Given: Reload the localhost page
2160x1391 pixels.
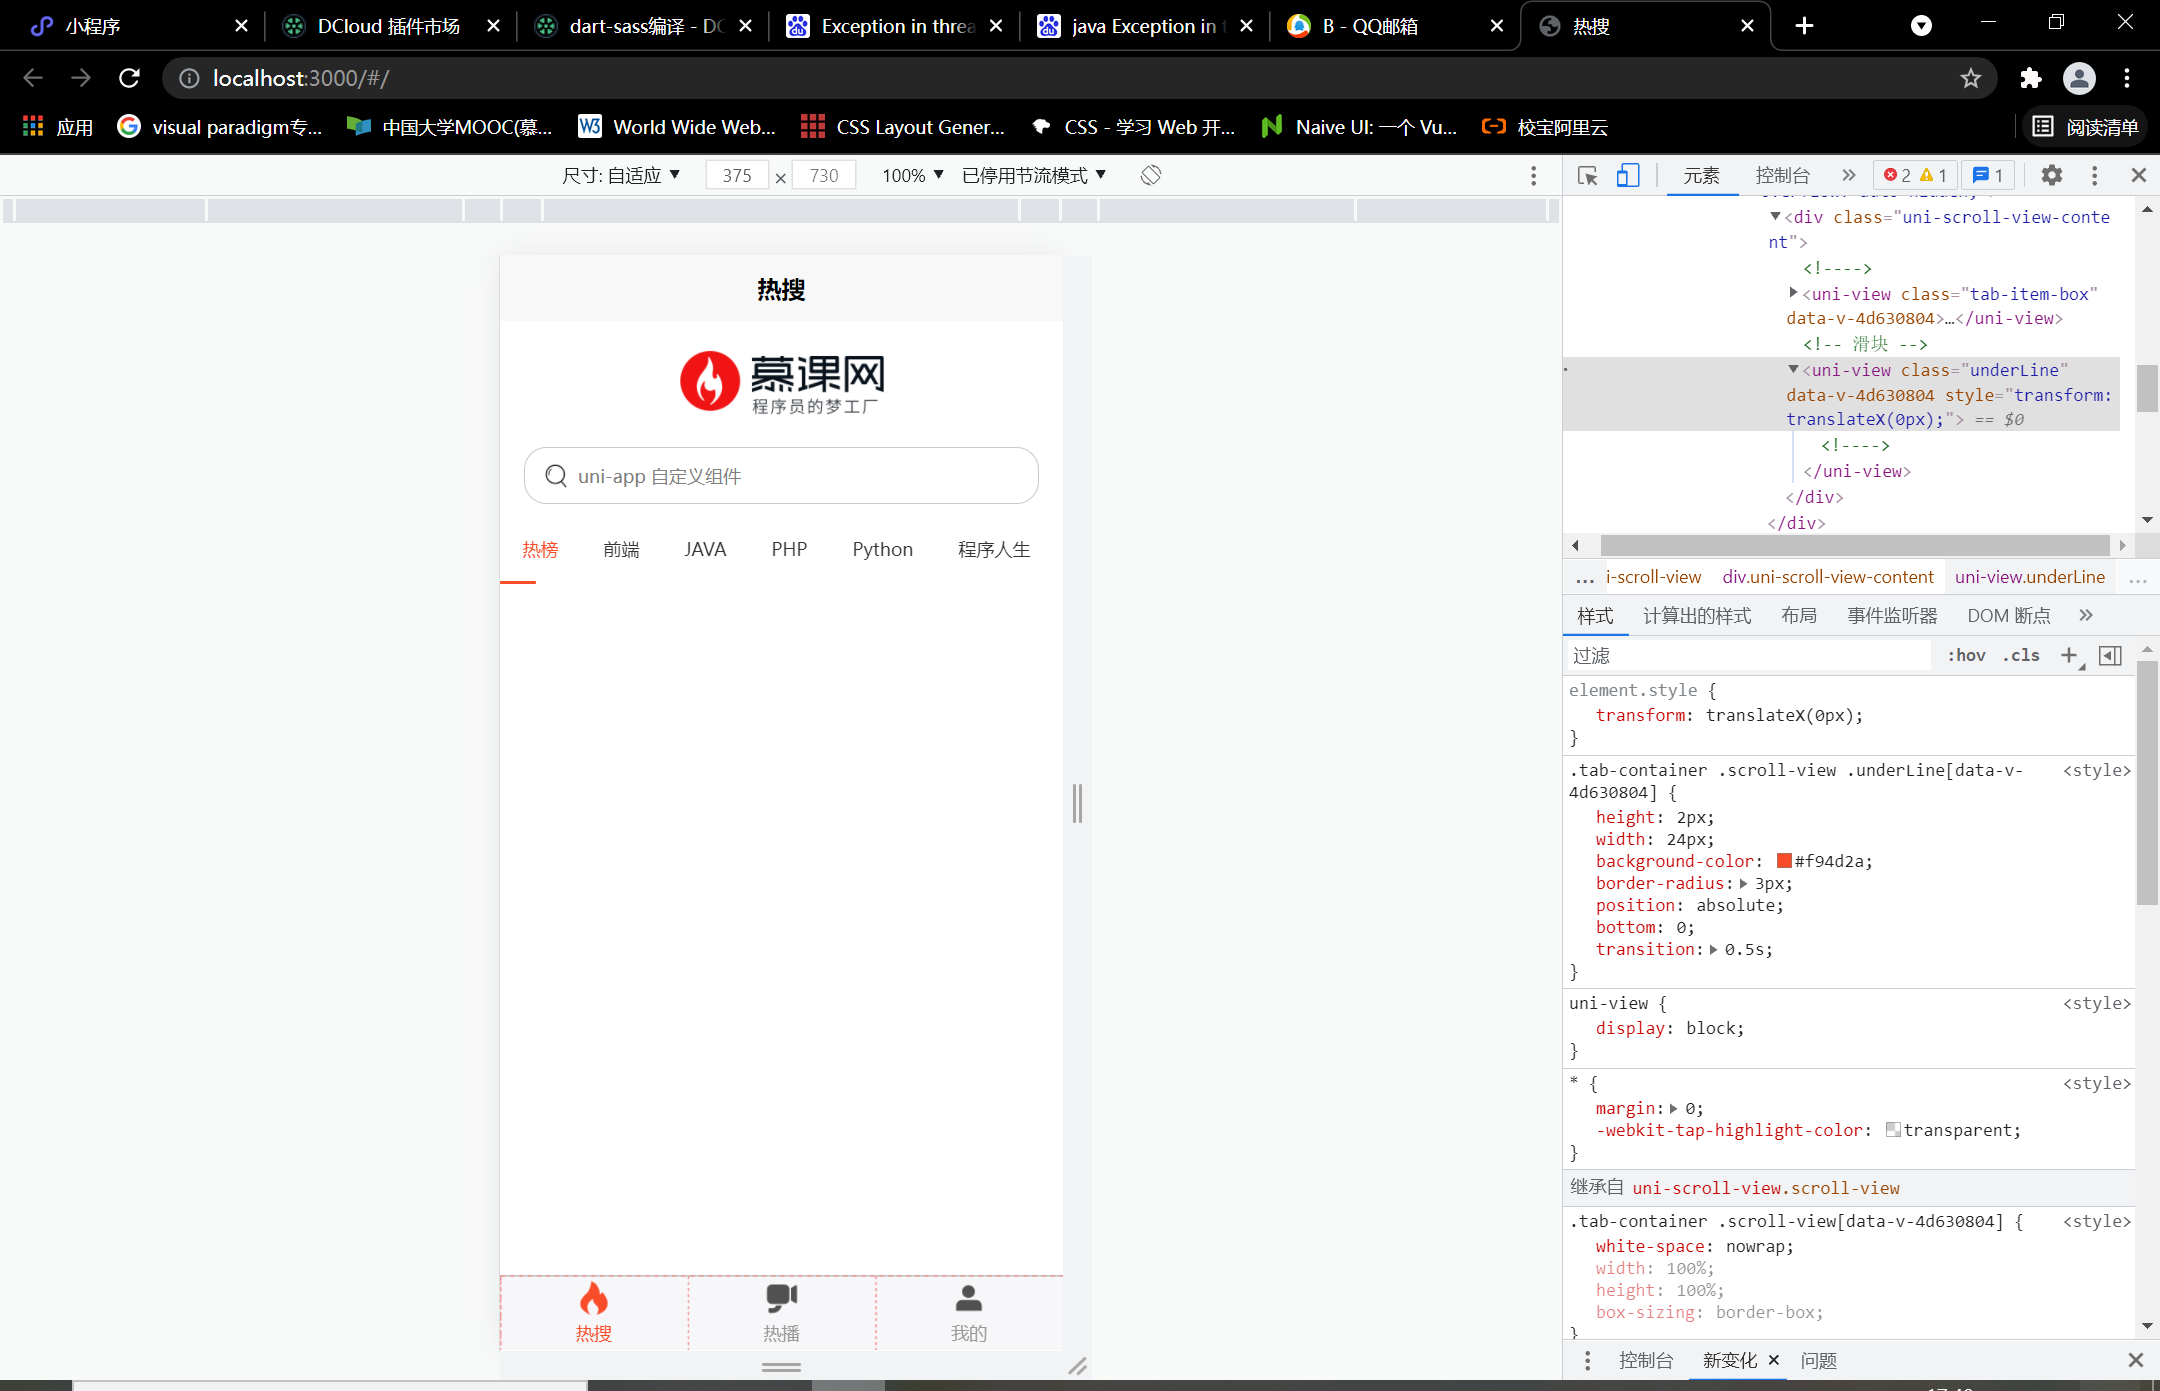Looking at the screenshot, I should click(129, 78).
